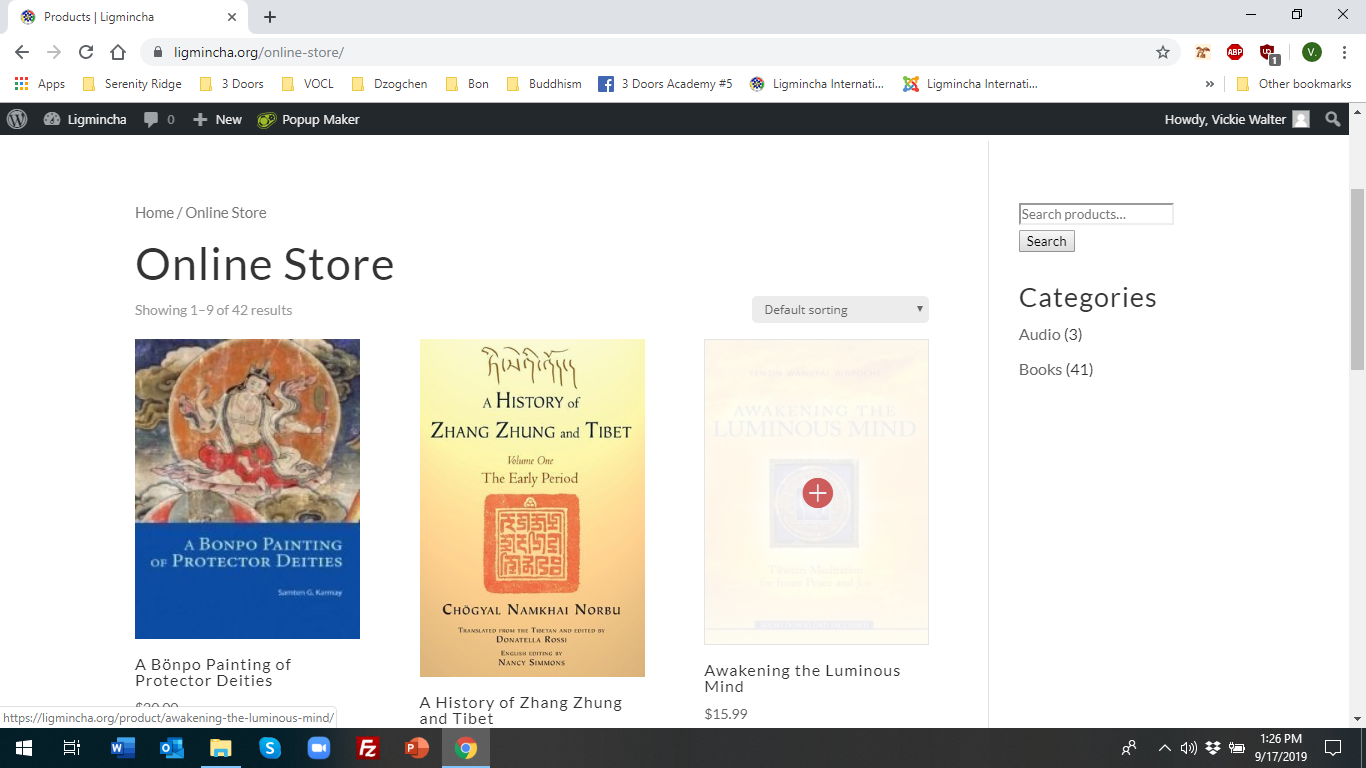Open the Adblock Plus extension icon

(1235, 52)
